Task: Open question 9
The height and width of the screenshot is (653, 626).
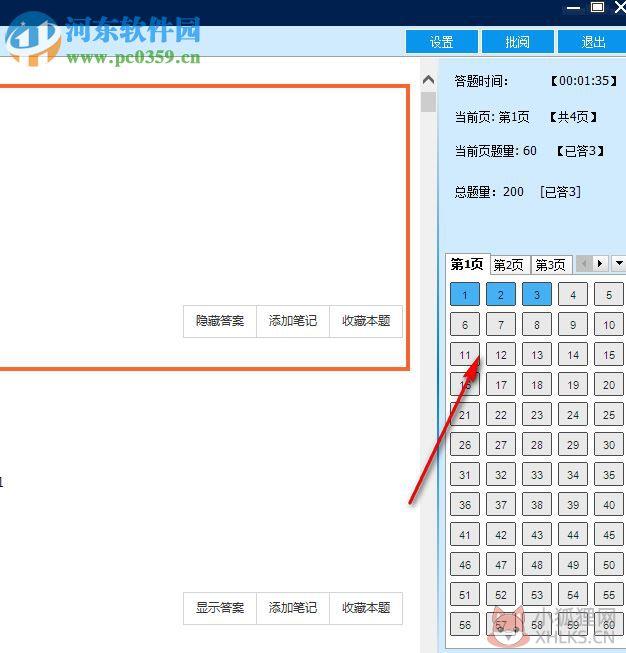Action: coord(573,325)
